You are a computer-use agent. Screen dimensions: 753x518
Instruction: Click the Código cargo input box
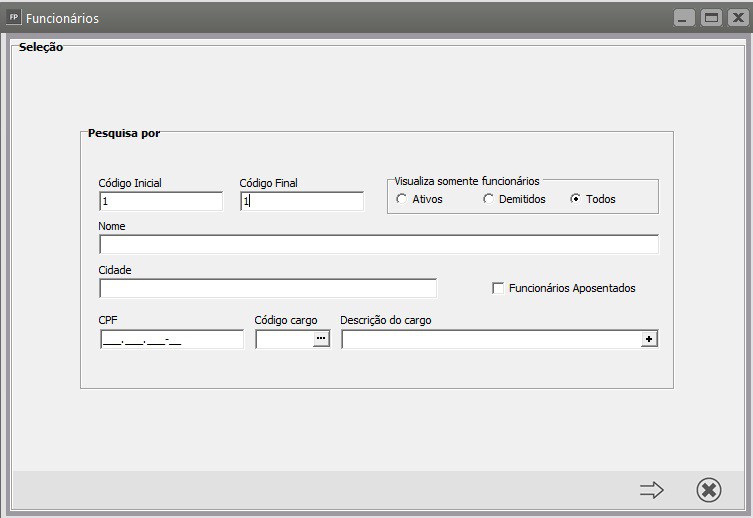click(284, 340)
